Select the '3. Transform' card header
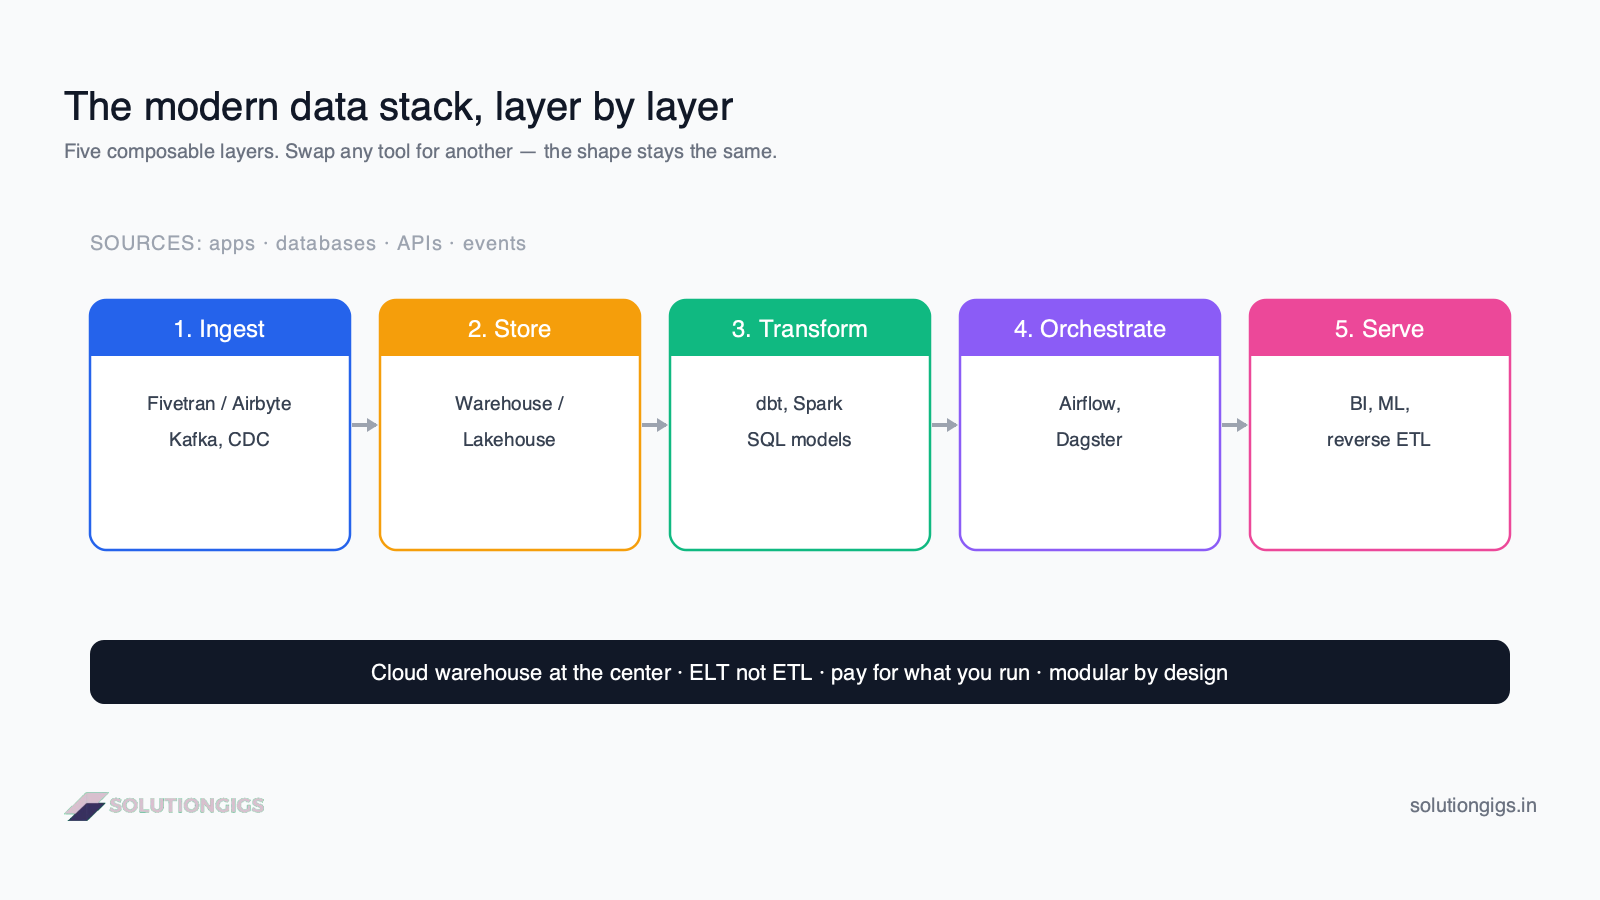 (x=800, y=328)
